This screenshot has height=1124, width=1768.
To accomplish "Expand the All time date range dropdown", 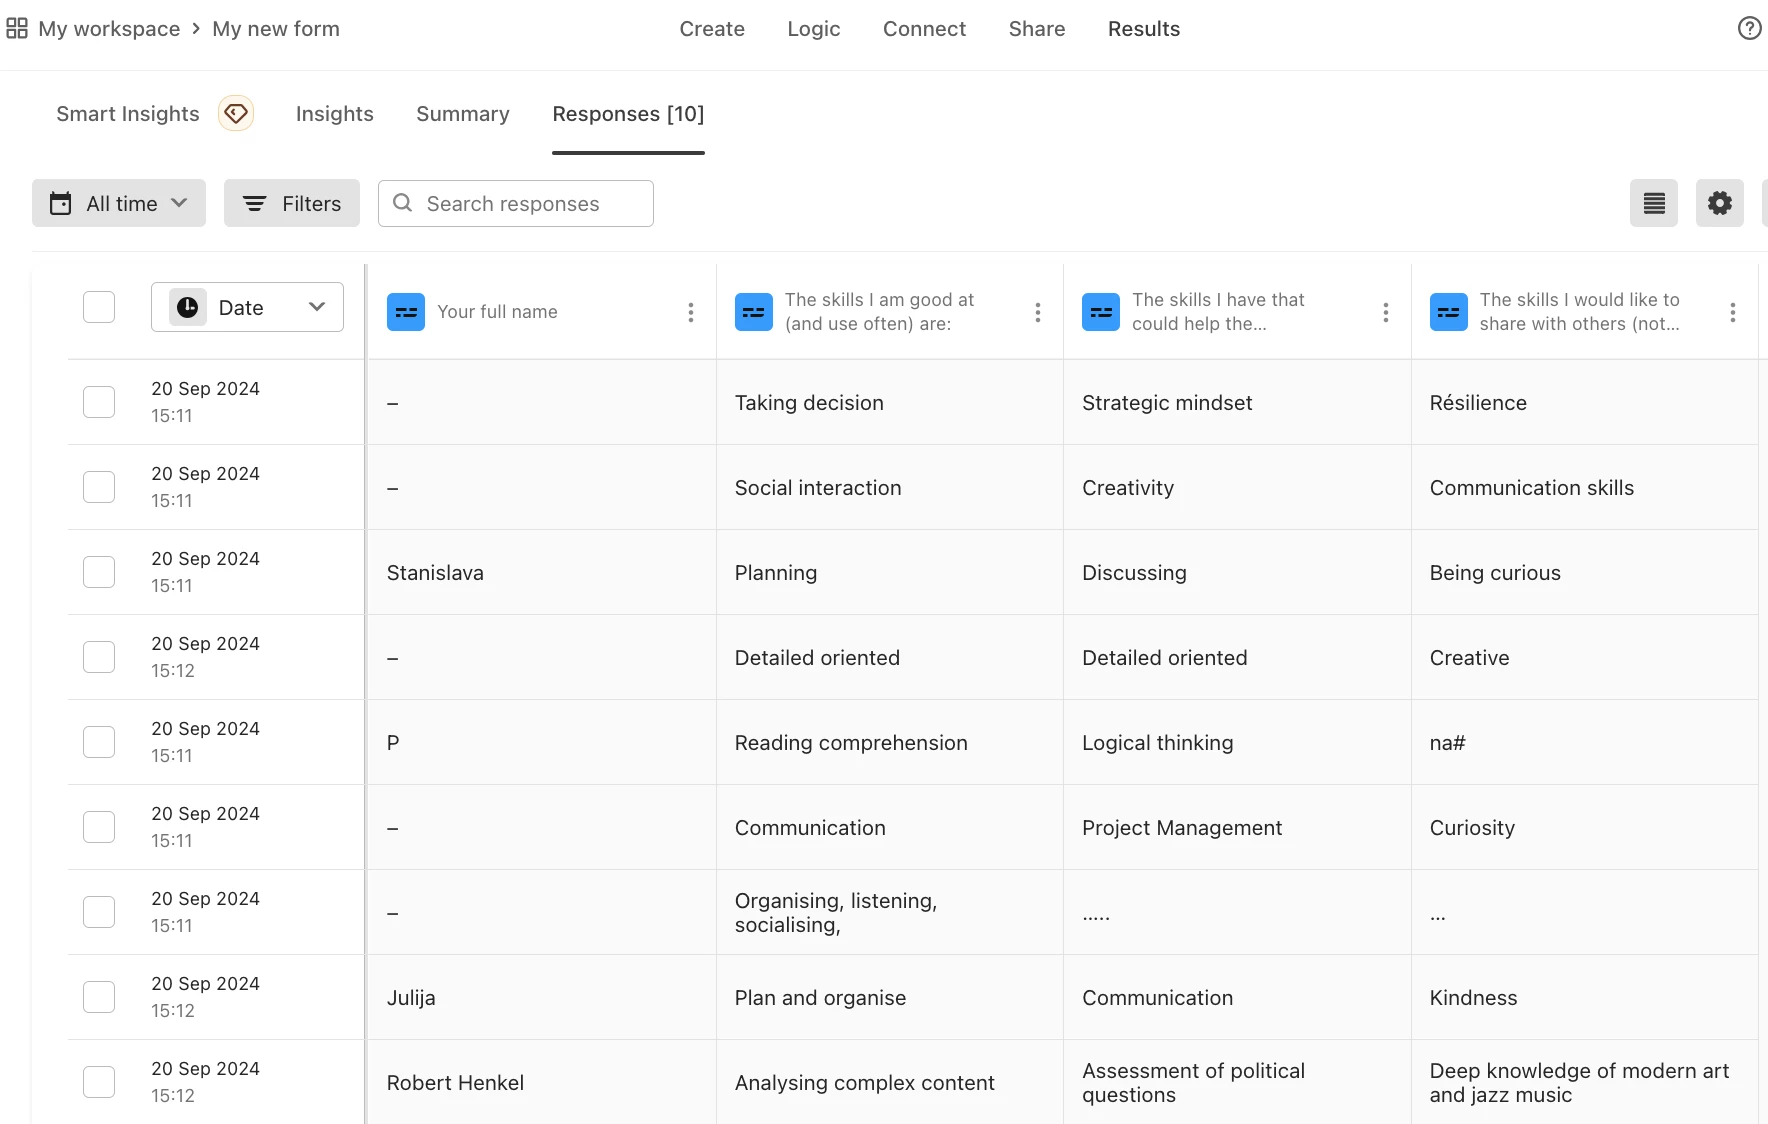I will [119, 204].
